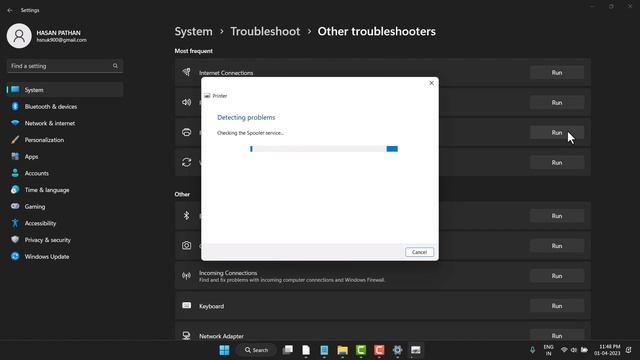The image size is (640, 360).
Task: Click Keyboard row label
Action: click(x=211, y=306)
